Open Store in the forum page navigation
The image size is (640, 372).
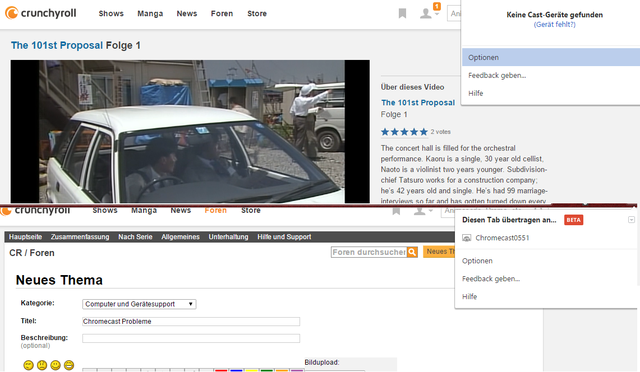click(251, 210)
